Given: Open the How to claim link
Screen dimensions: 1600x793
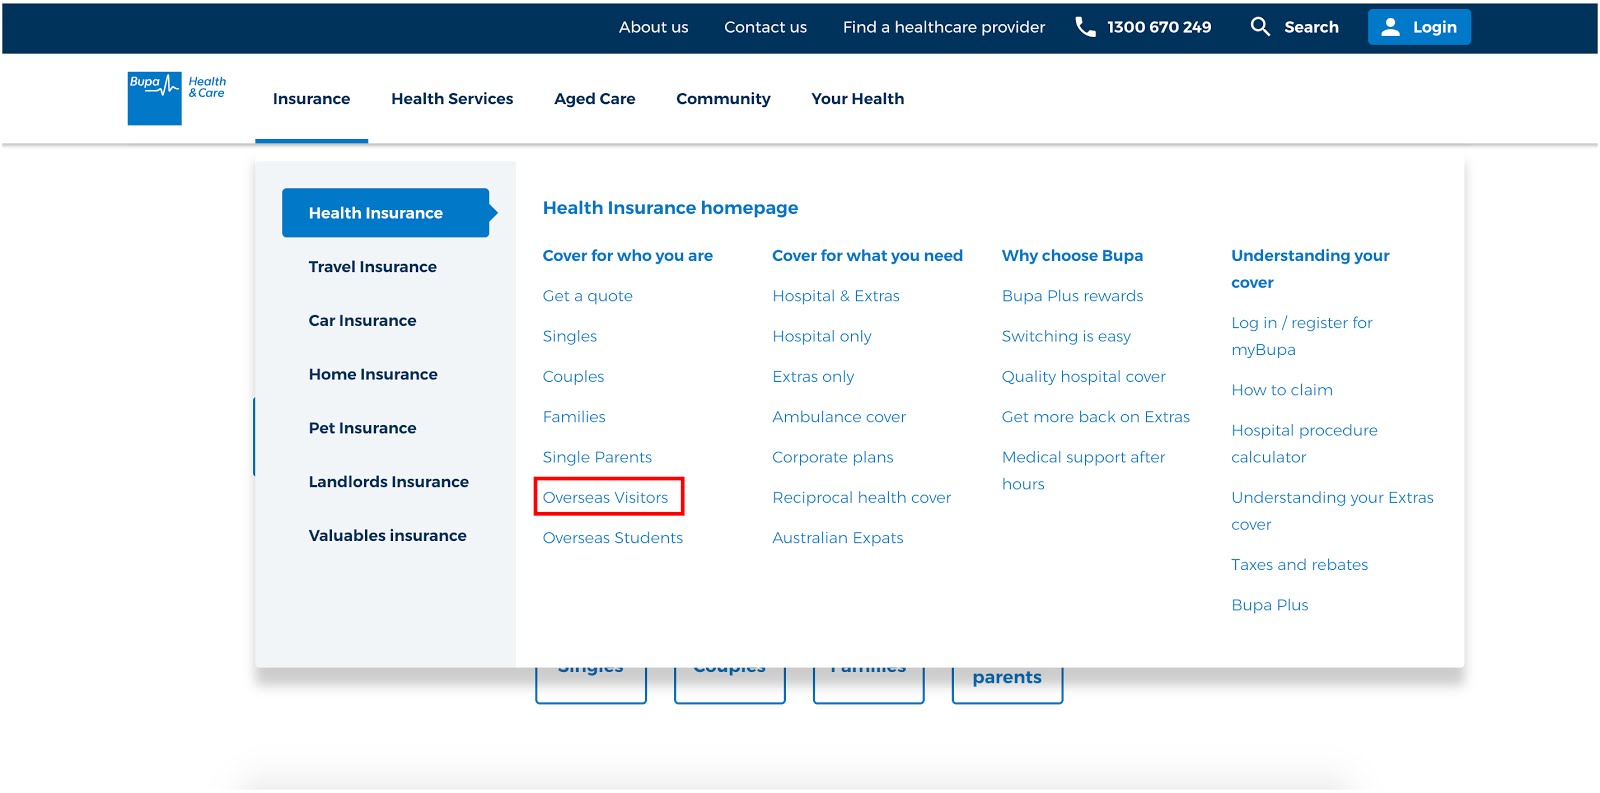Looking at the screenshot, I should (x=1281, y=390).
